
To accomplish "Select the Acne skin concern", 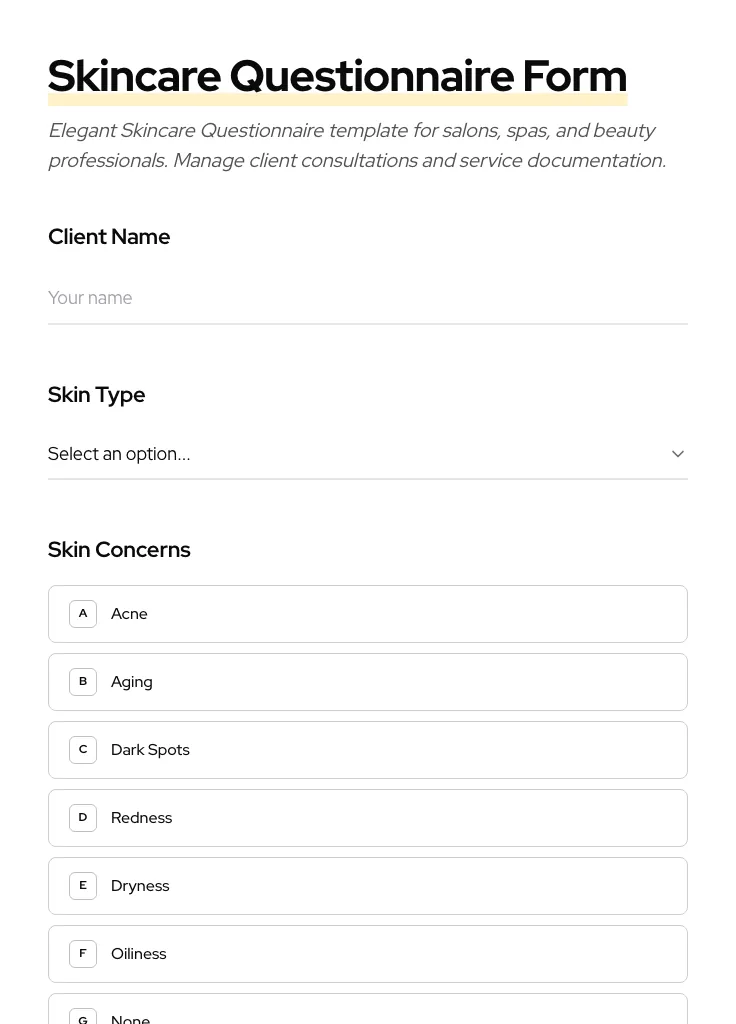I will pos(368,614).
